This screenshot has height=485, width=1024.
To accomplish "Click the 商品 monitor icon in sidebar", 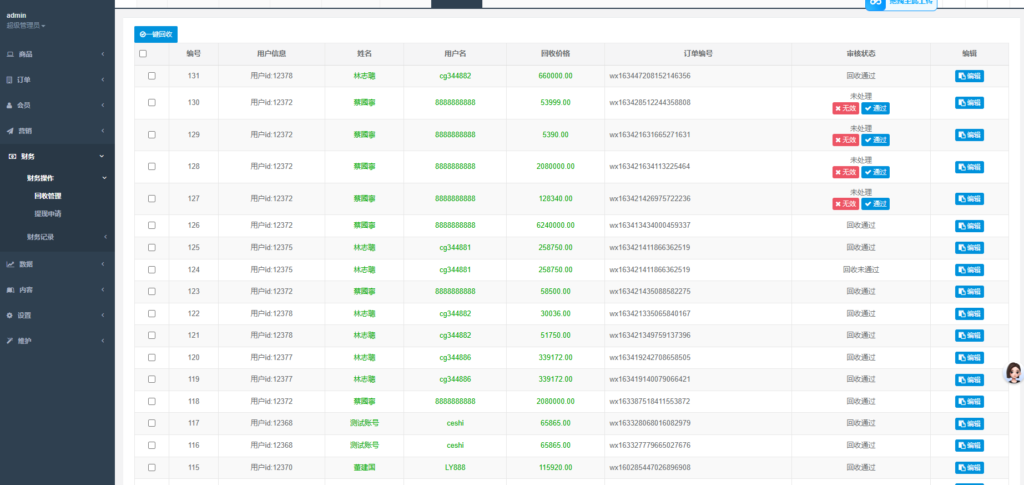I will pos(10,53).
